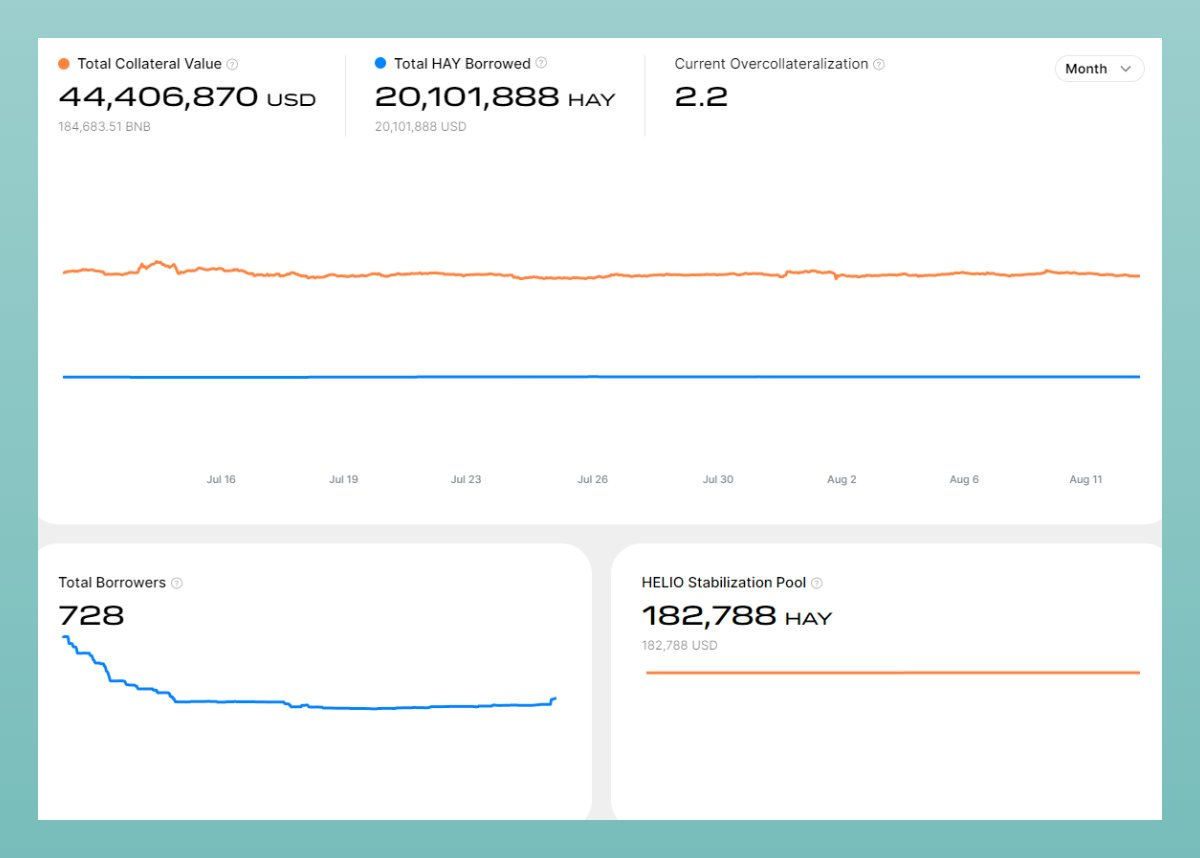Click info icon beside HELIO Stabilization Pool

(816, 583)
